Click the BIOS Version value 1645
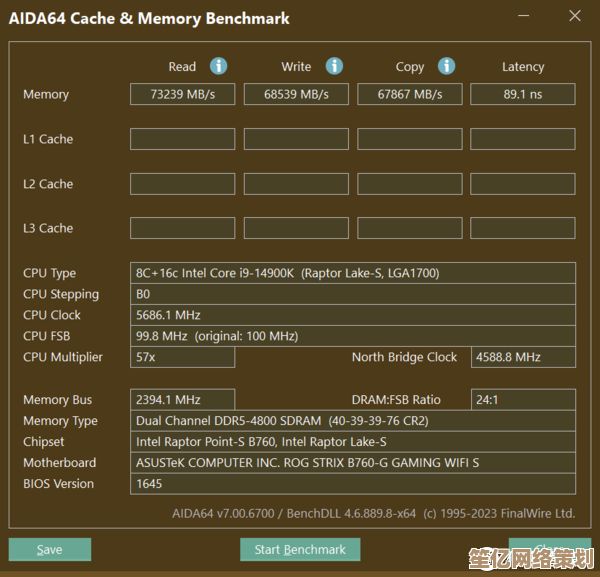Image resolution: width=600 pixels, height=577 pixels. tap(353, 484)
